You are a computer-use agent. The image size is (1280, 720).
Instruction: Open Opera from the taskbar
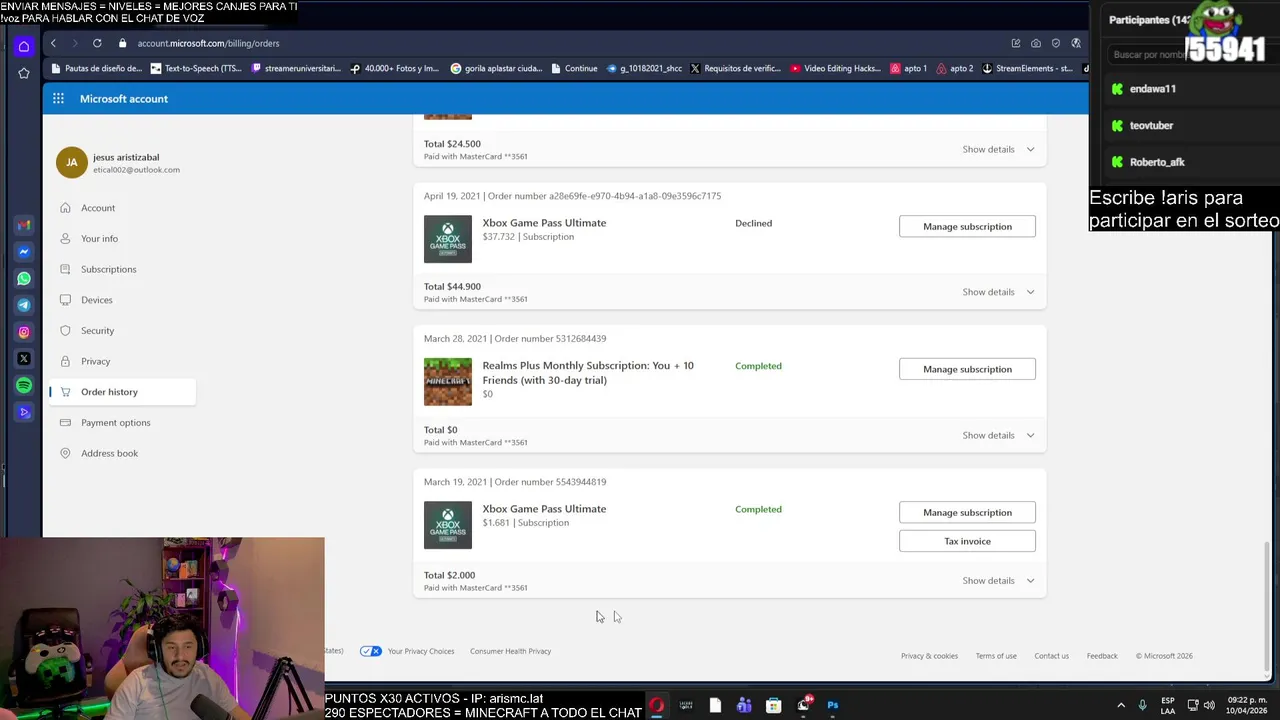coord(656,705)
